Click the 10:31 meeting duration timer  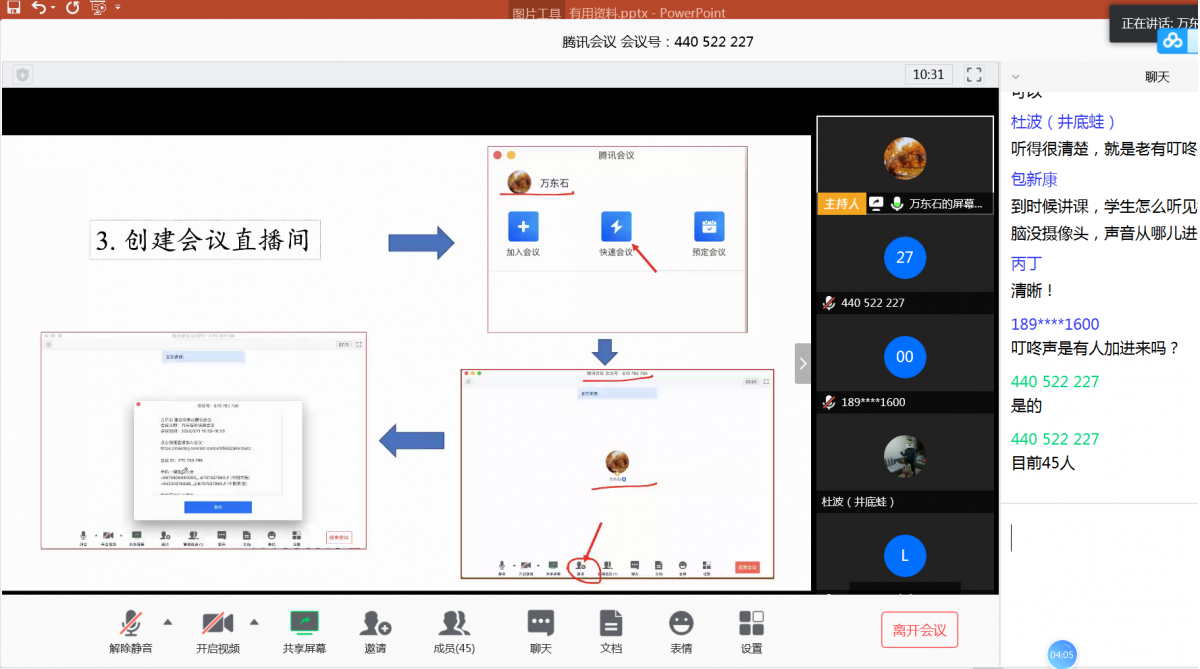928,75
